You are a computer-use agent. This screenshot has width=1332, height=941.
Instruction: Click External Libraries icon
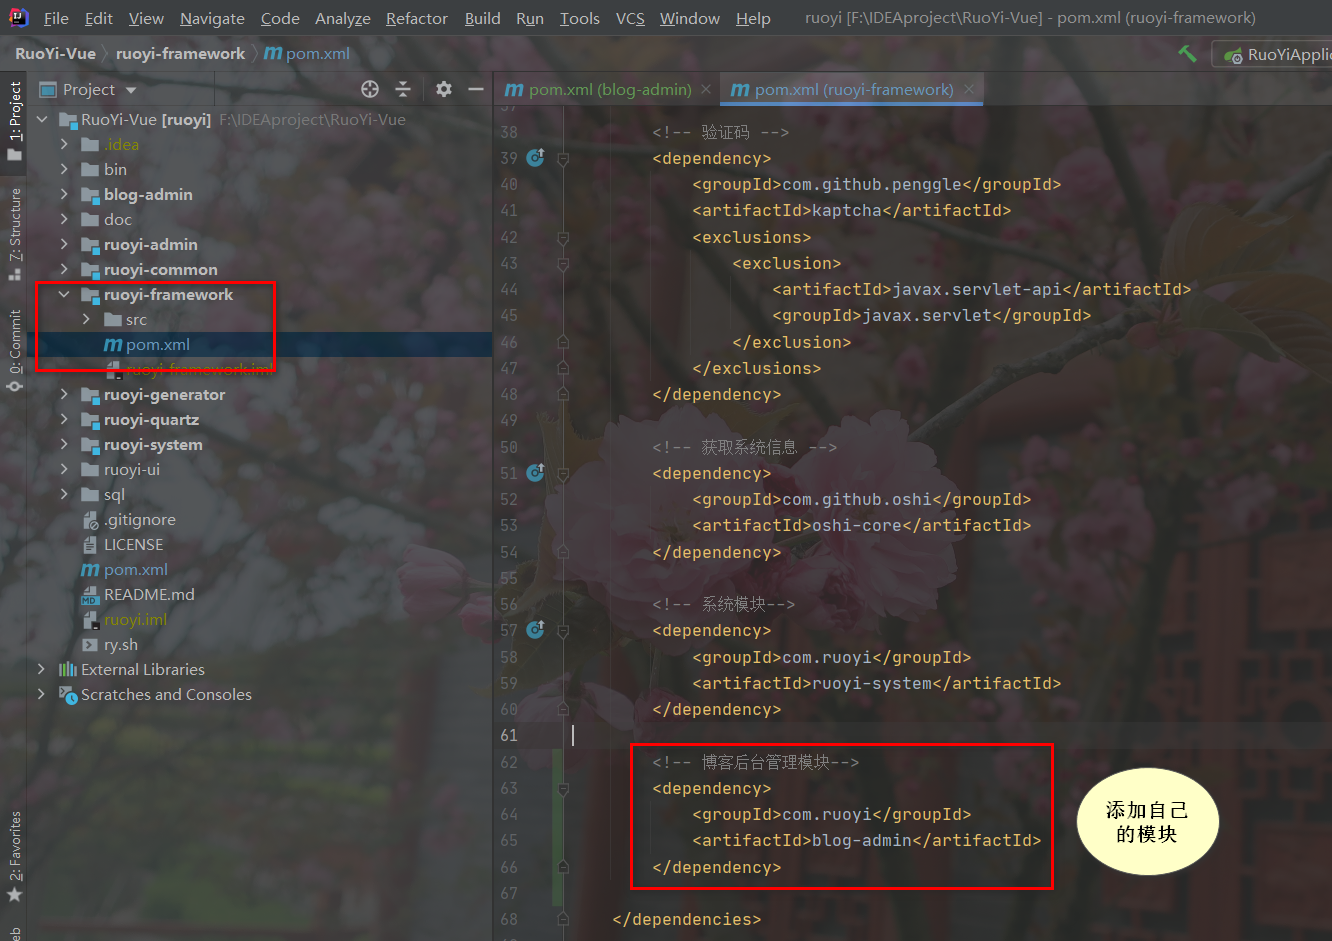(x=68, y=670)
